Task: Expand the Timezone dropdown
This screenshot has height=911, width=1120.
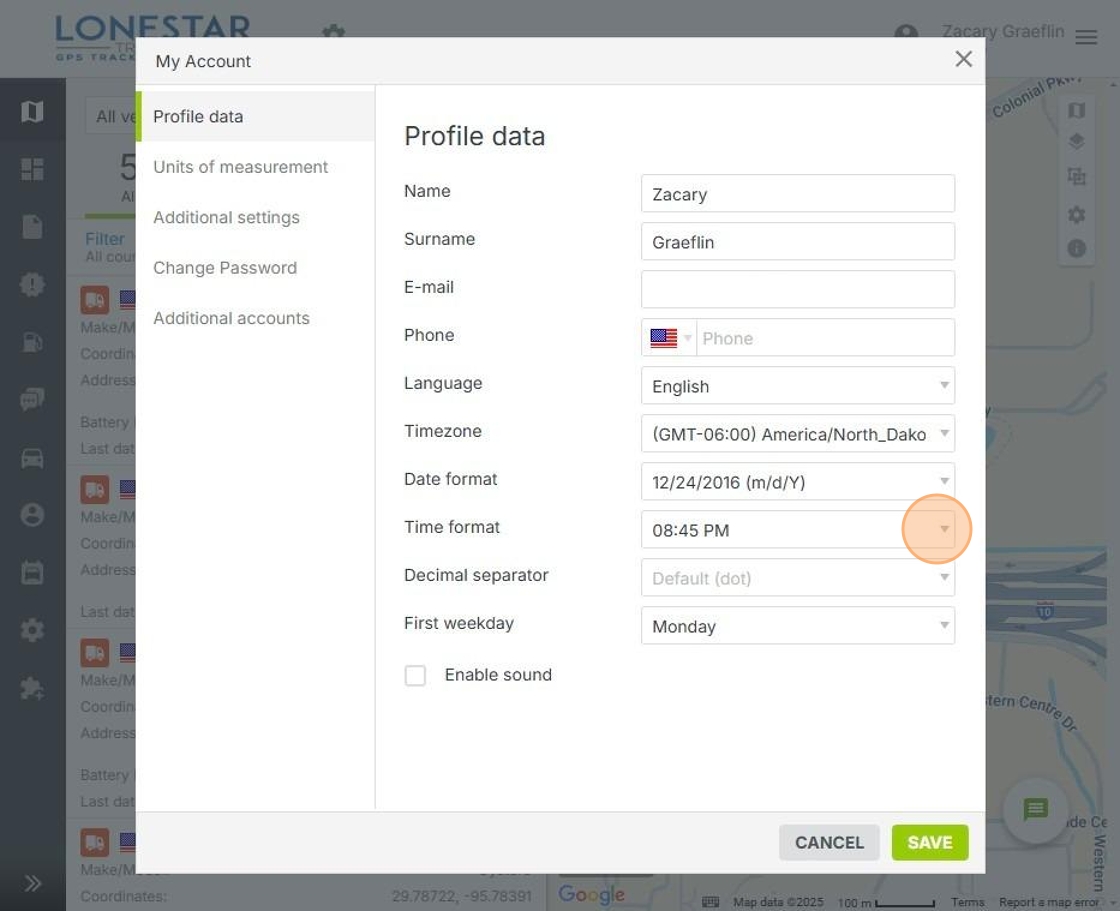Action: pos(797,434)
